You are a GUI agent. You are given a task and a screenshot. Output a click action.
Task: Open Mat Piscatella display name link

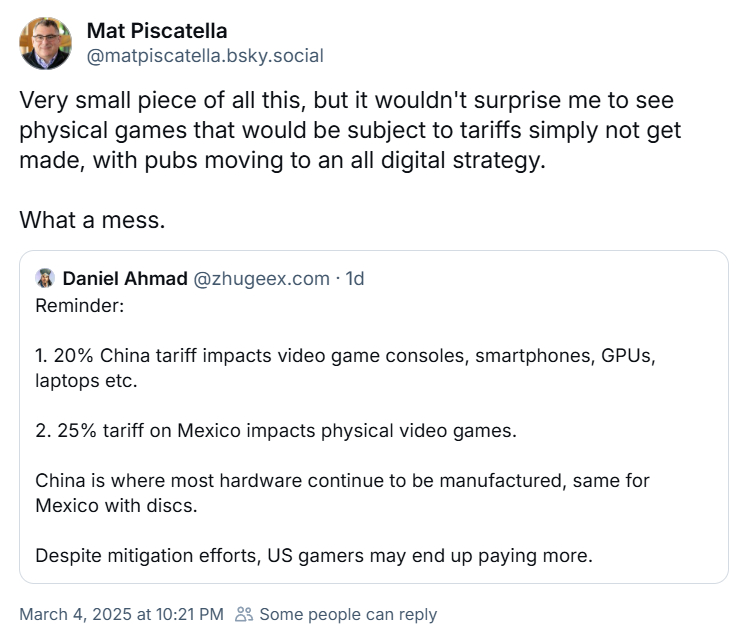click(x=157, y=31)
